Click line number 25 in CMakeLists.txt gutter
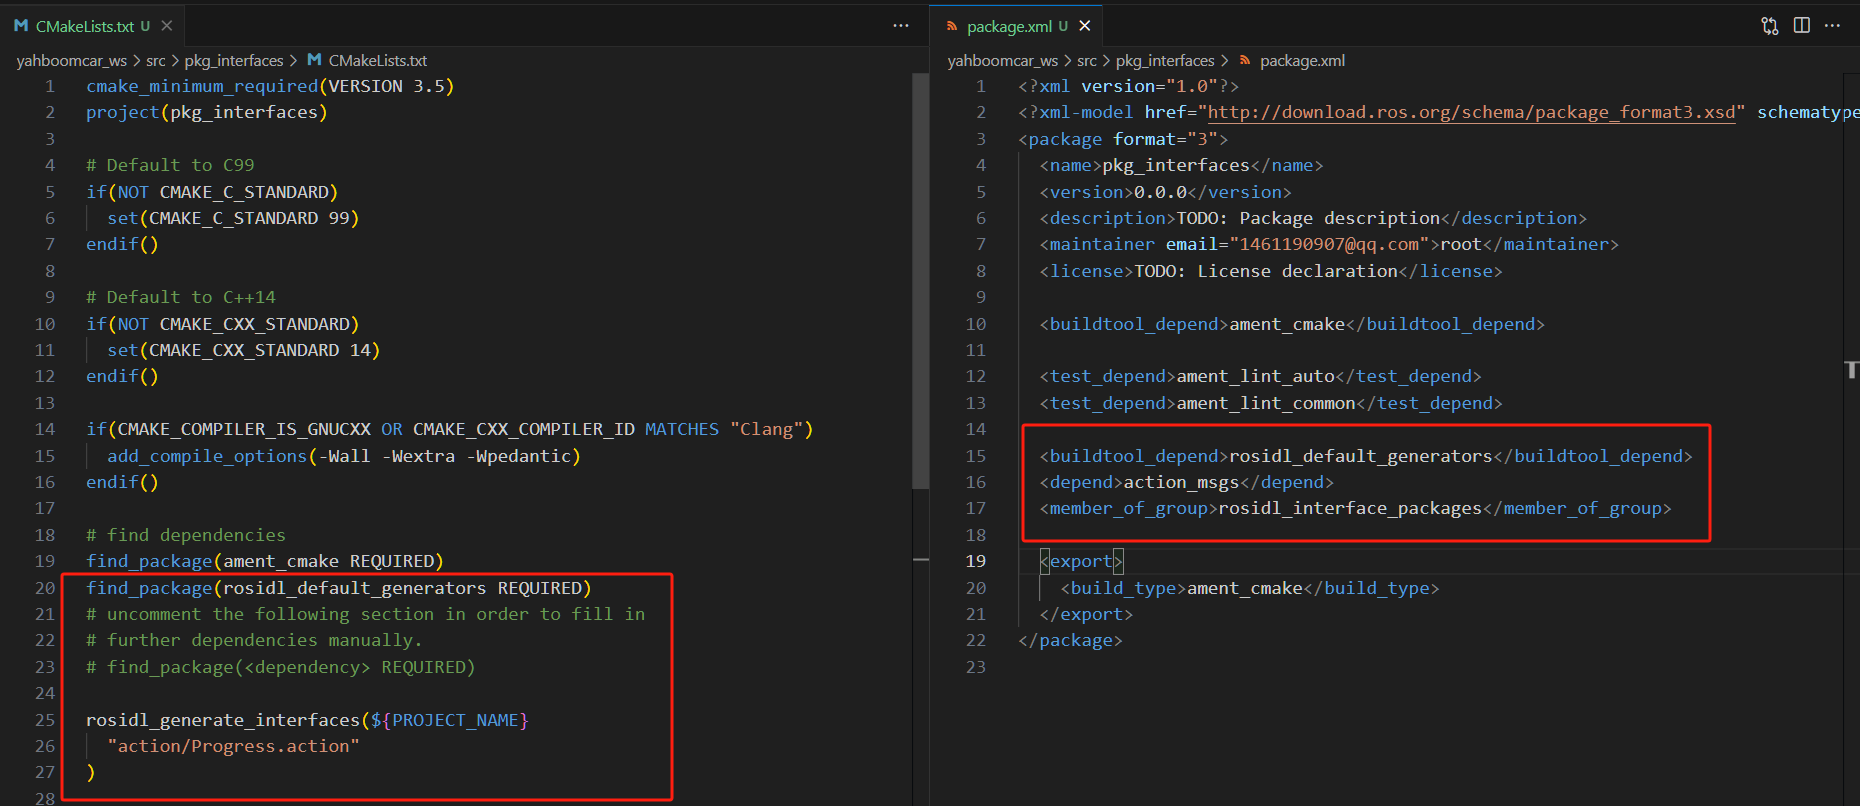Image resolution: width=1860 pixels, height=806 pixels. [45, 720]
